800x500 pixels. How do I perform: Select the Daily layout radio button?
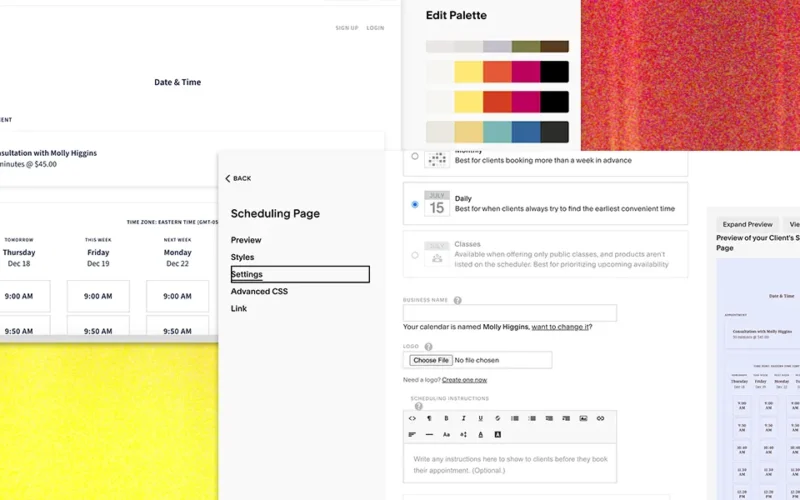coord(415,205)
